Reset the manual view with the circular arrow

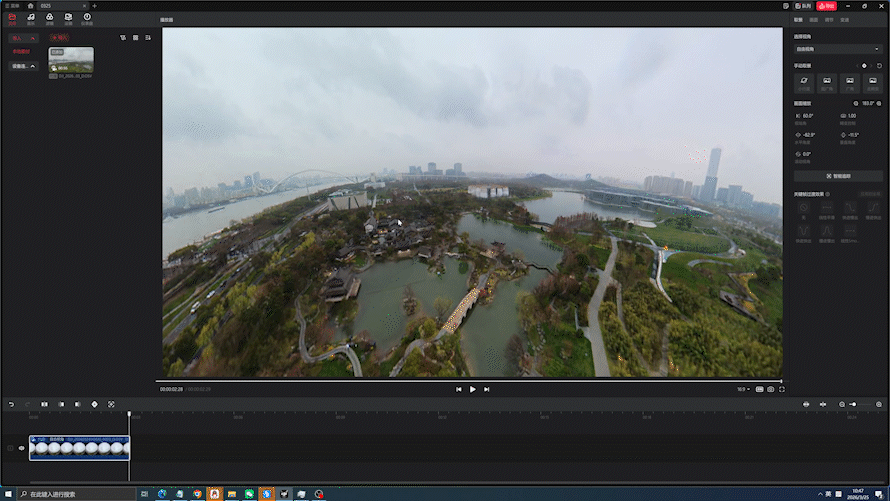878,66
